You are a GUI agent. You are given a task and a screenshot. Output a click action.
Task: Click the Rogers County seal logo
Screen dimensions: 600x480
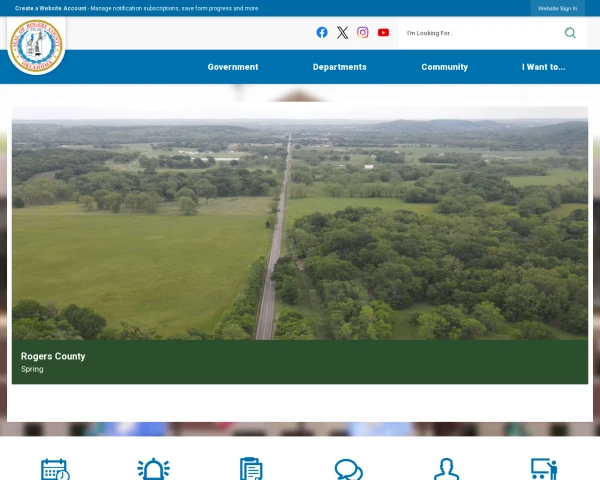pos(37,46)
